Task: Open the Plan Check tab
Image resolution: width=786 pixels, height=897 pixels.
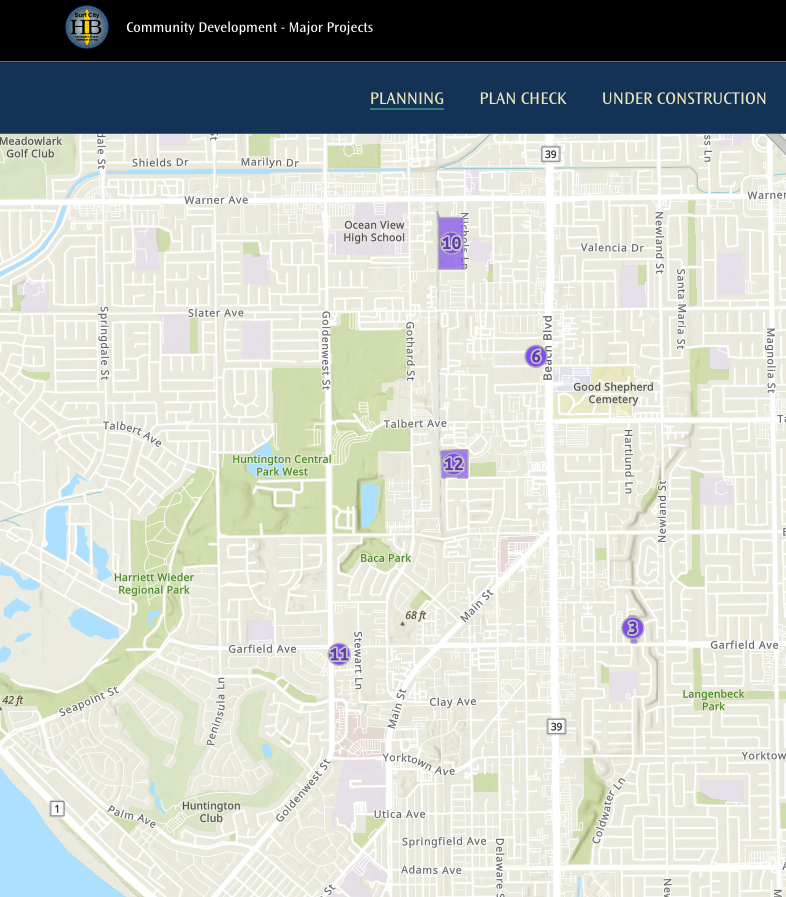Action: [523, 98]
